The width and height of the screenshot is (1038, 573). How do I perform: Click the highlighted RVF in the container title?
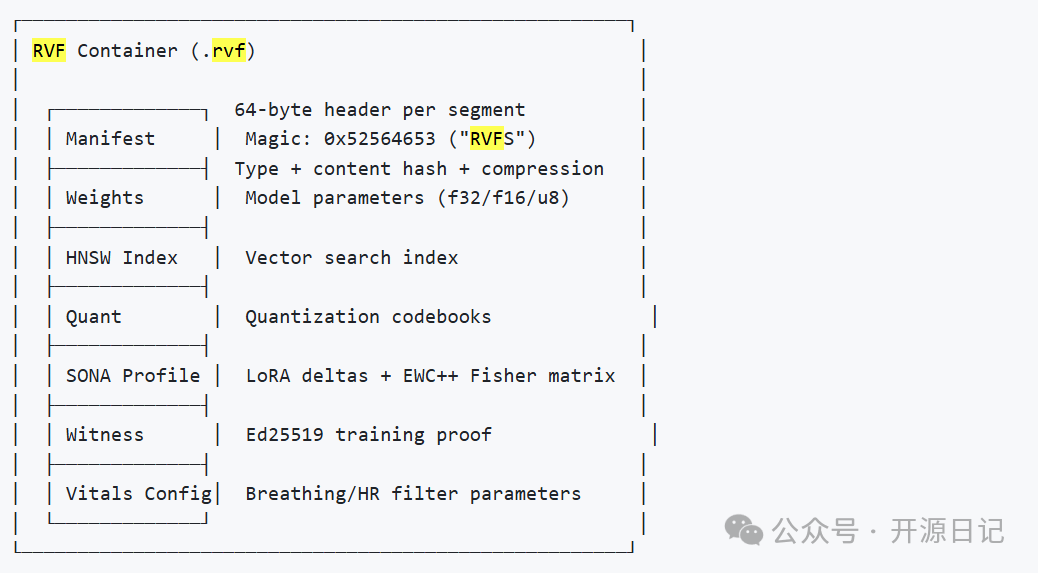pyautogui.click(x=48, y=50)
